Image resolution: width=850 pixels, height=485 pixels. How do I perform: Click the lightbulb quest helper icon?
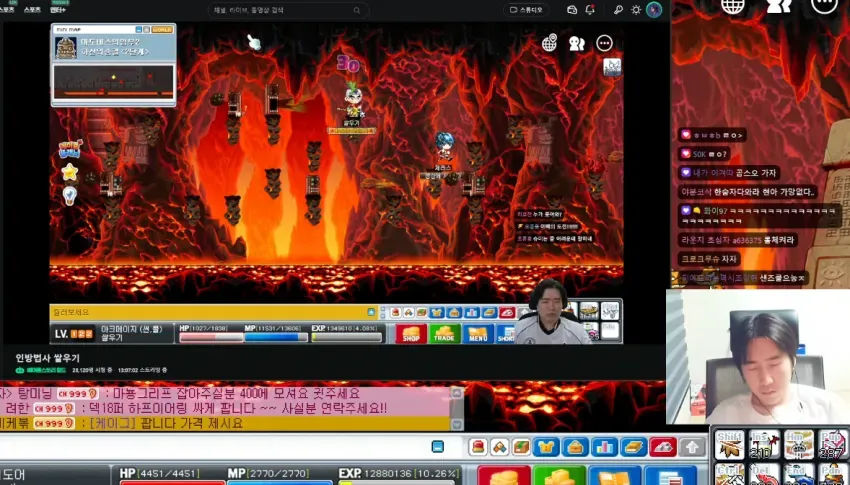69,196
